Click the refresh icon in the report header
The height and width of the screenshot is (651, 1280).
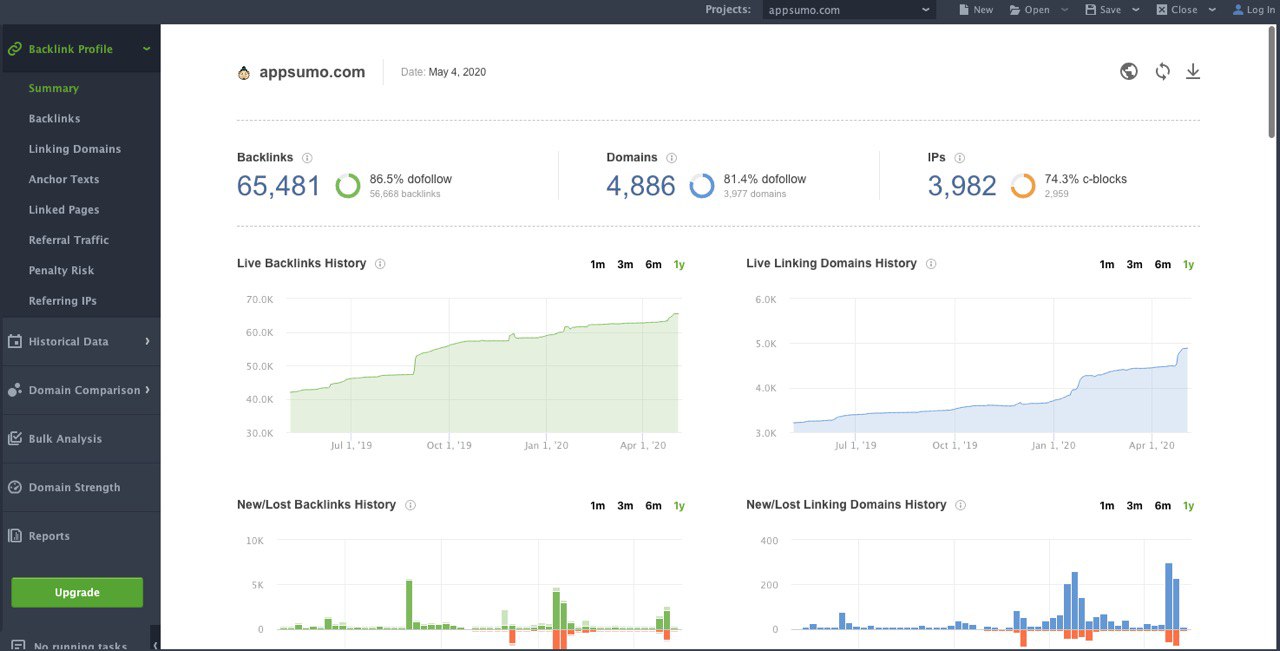click(1162, 72)
